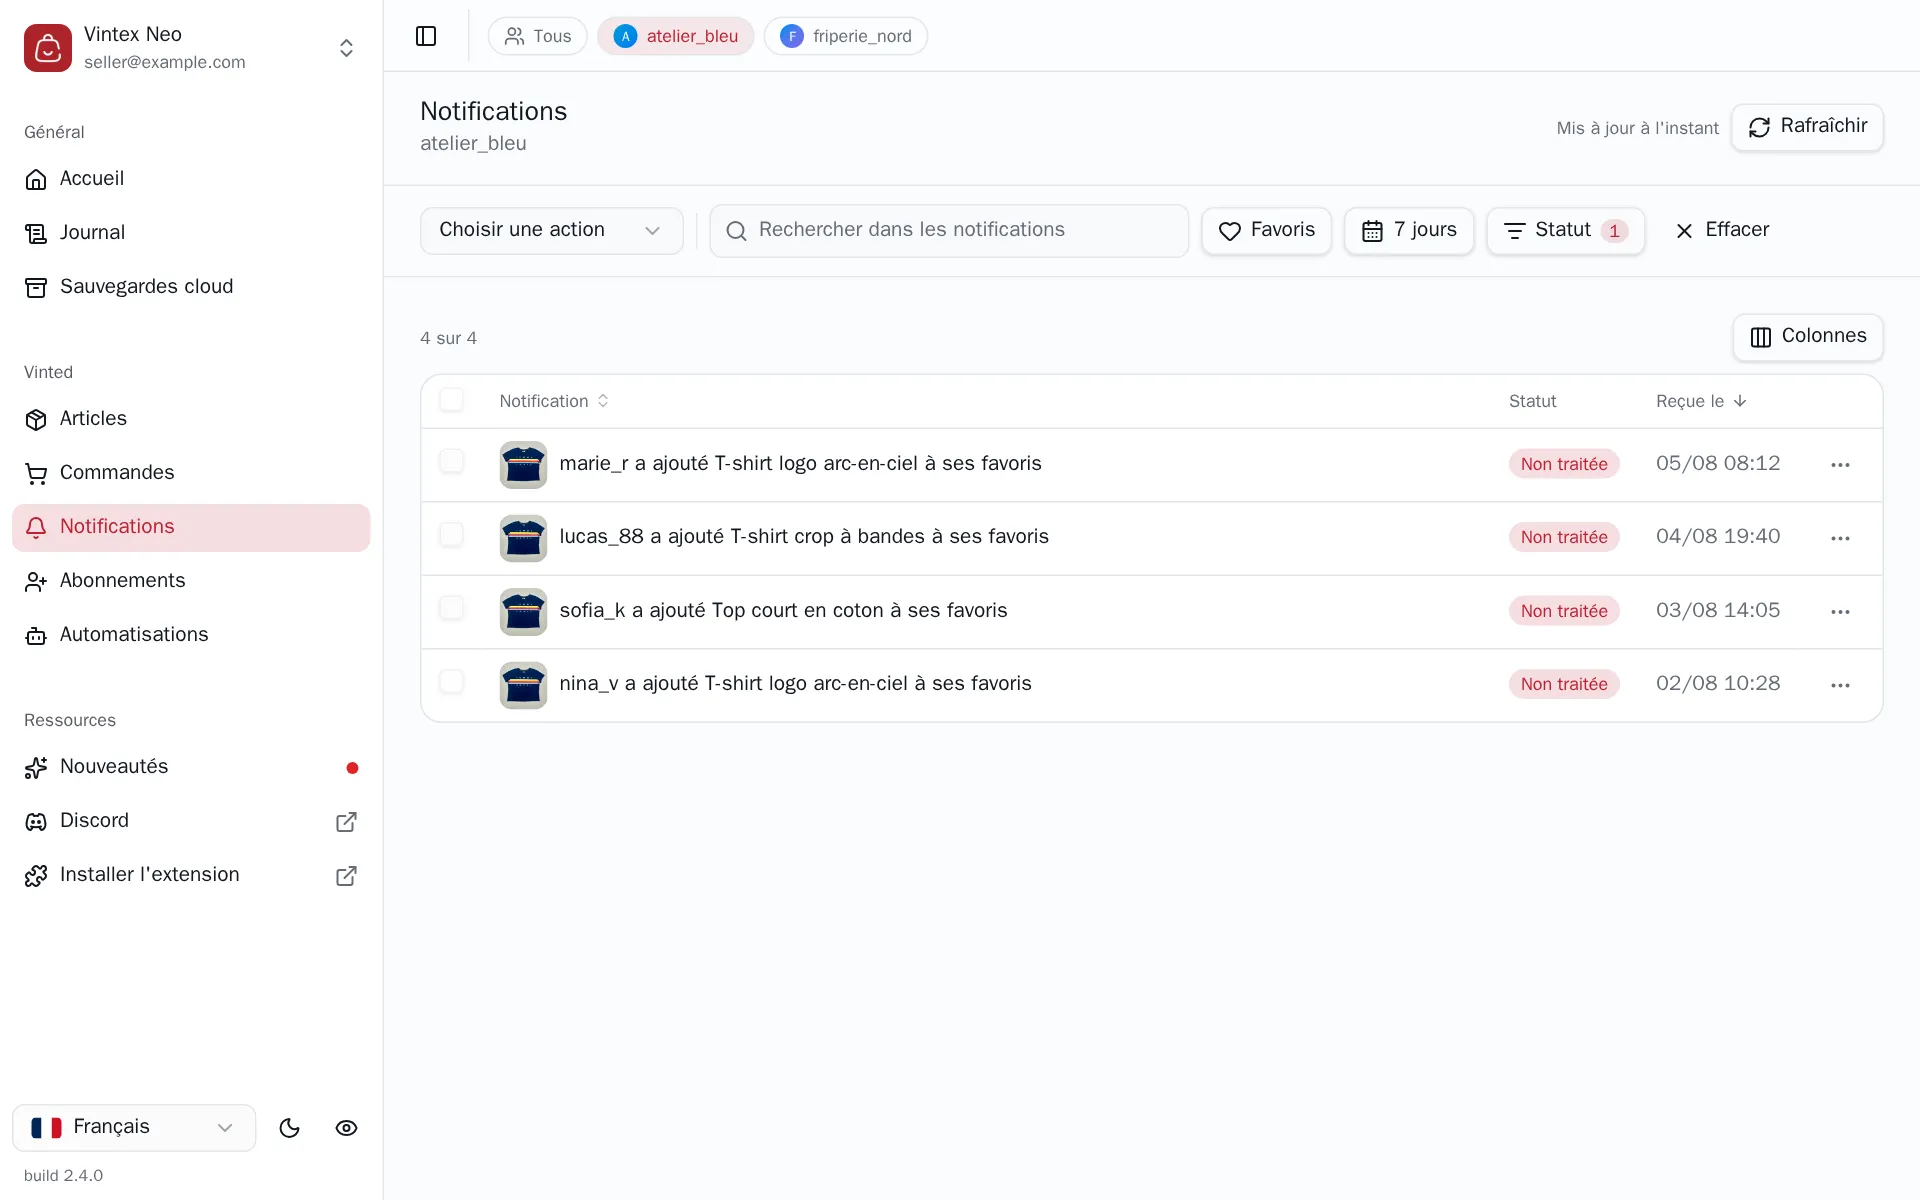
Task: Open the Discord link
Action: pyautogui.click(x=191, y=820)
